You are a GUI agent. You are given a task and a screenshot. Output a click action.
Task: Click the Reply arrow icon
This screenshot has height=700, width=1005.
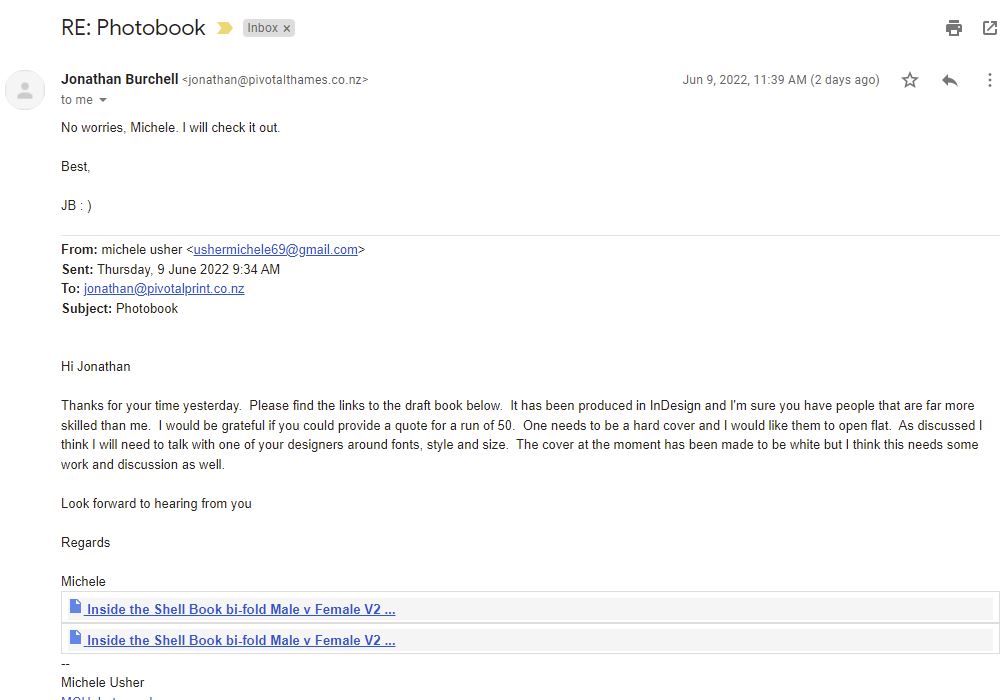950,80
